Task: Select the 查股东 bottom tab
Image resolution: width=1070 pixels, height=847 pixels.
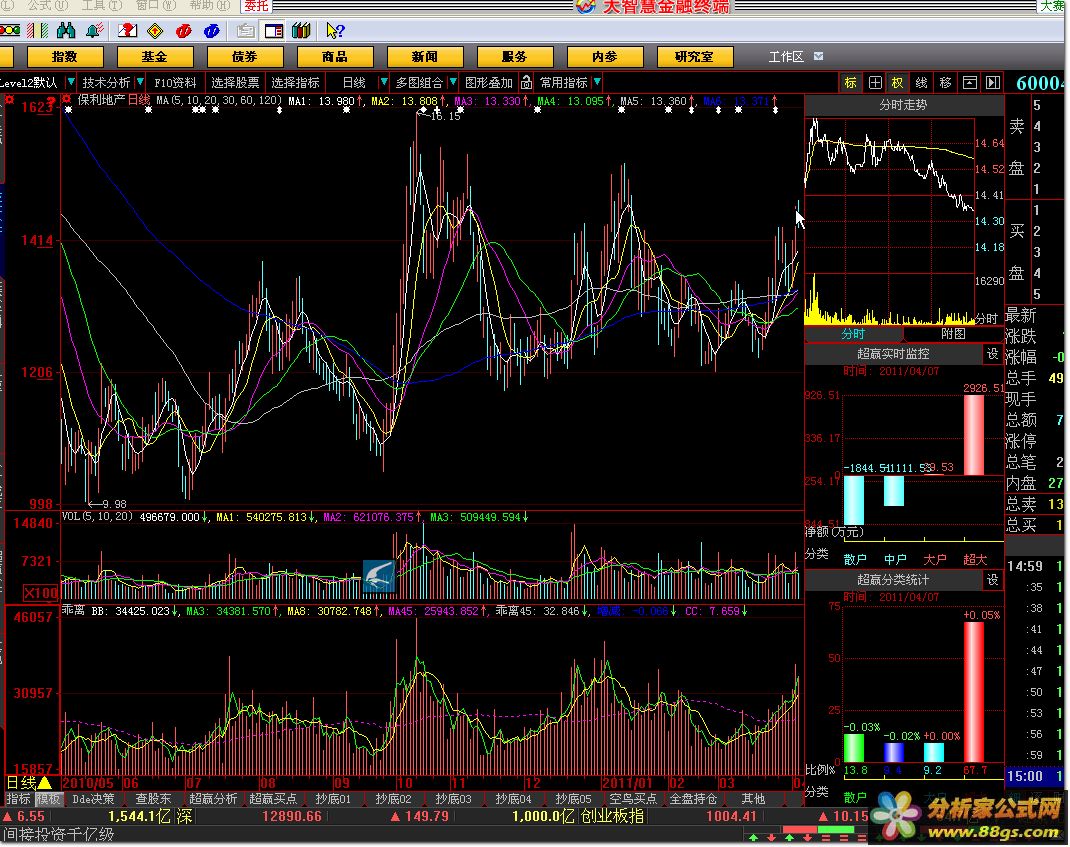Action: click(x=153, y=799)
